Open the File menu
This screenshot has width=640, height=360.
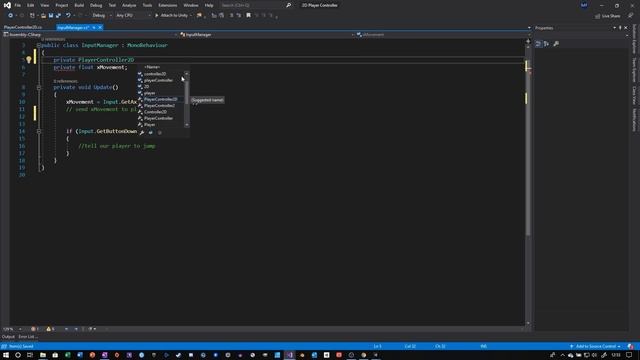click(18, 5)
